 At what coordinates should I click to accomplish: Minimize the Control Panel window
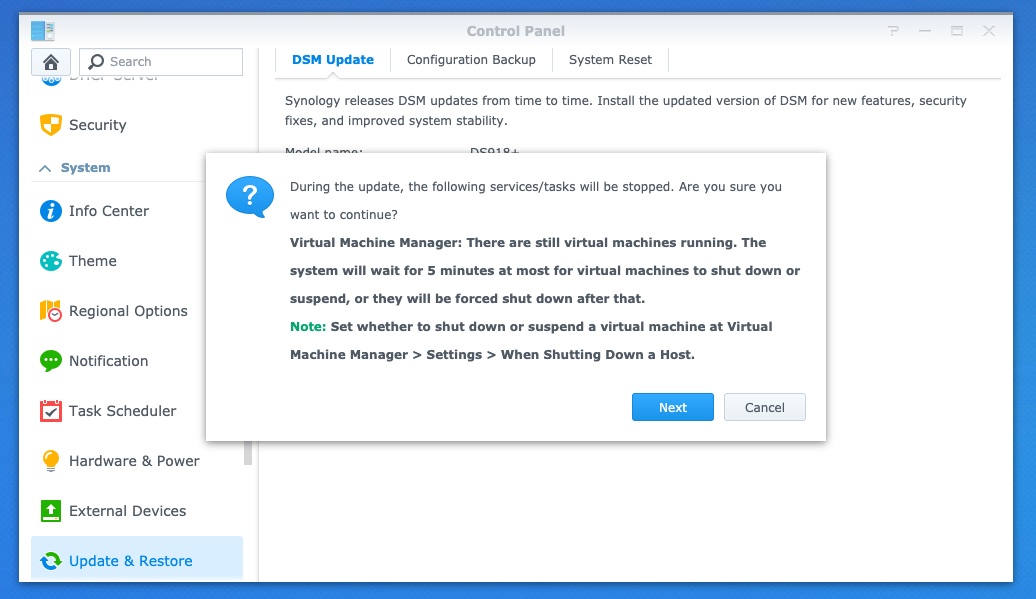coord(925,30)
